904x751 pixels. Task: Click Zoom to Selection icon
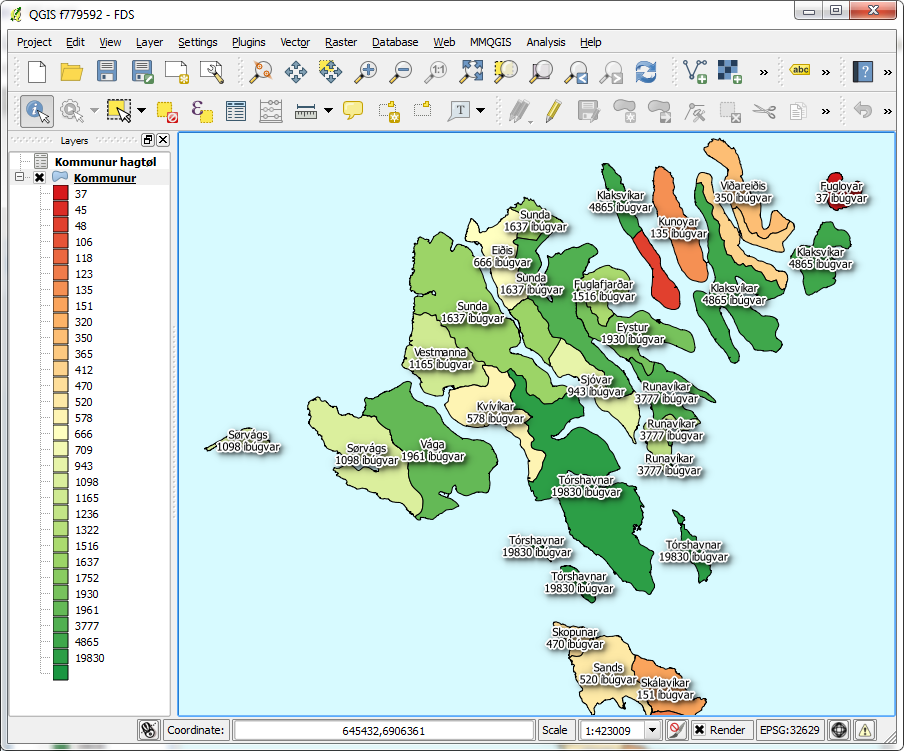pos(506,72)
